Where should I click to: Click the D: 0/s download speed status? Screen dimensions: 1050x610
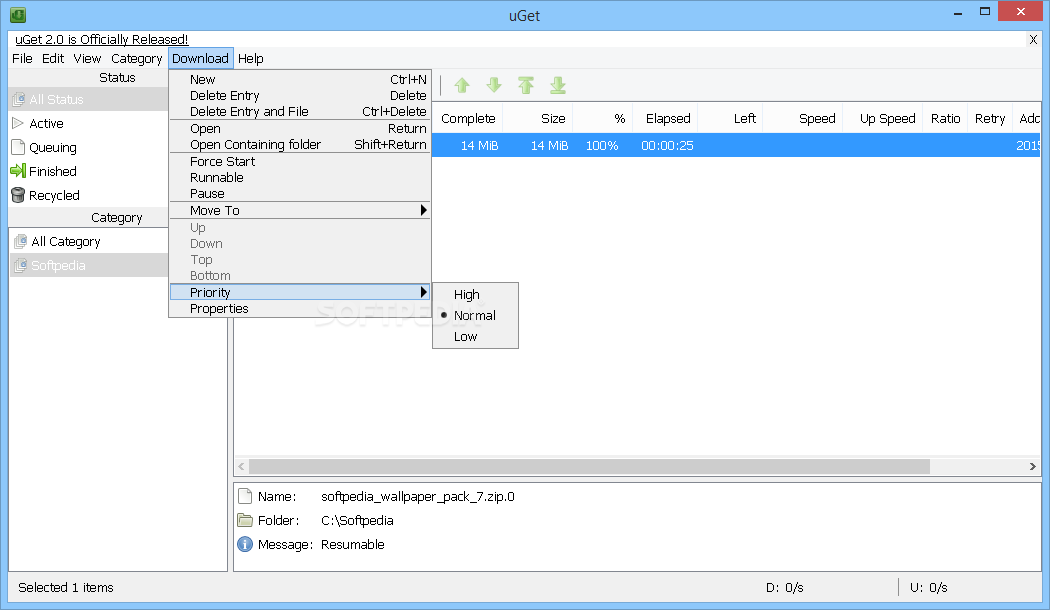[x=784, y=587]
